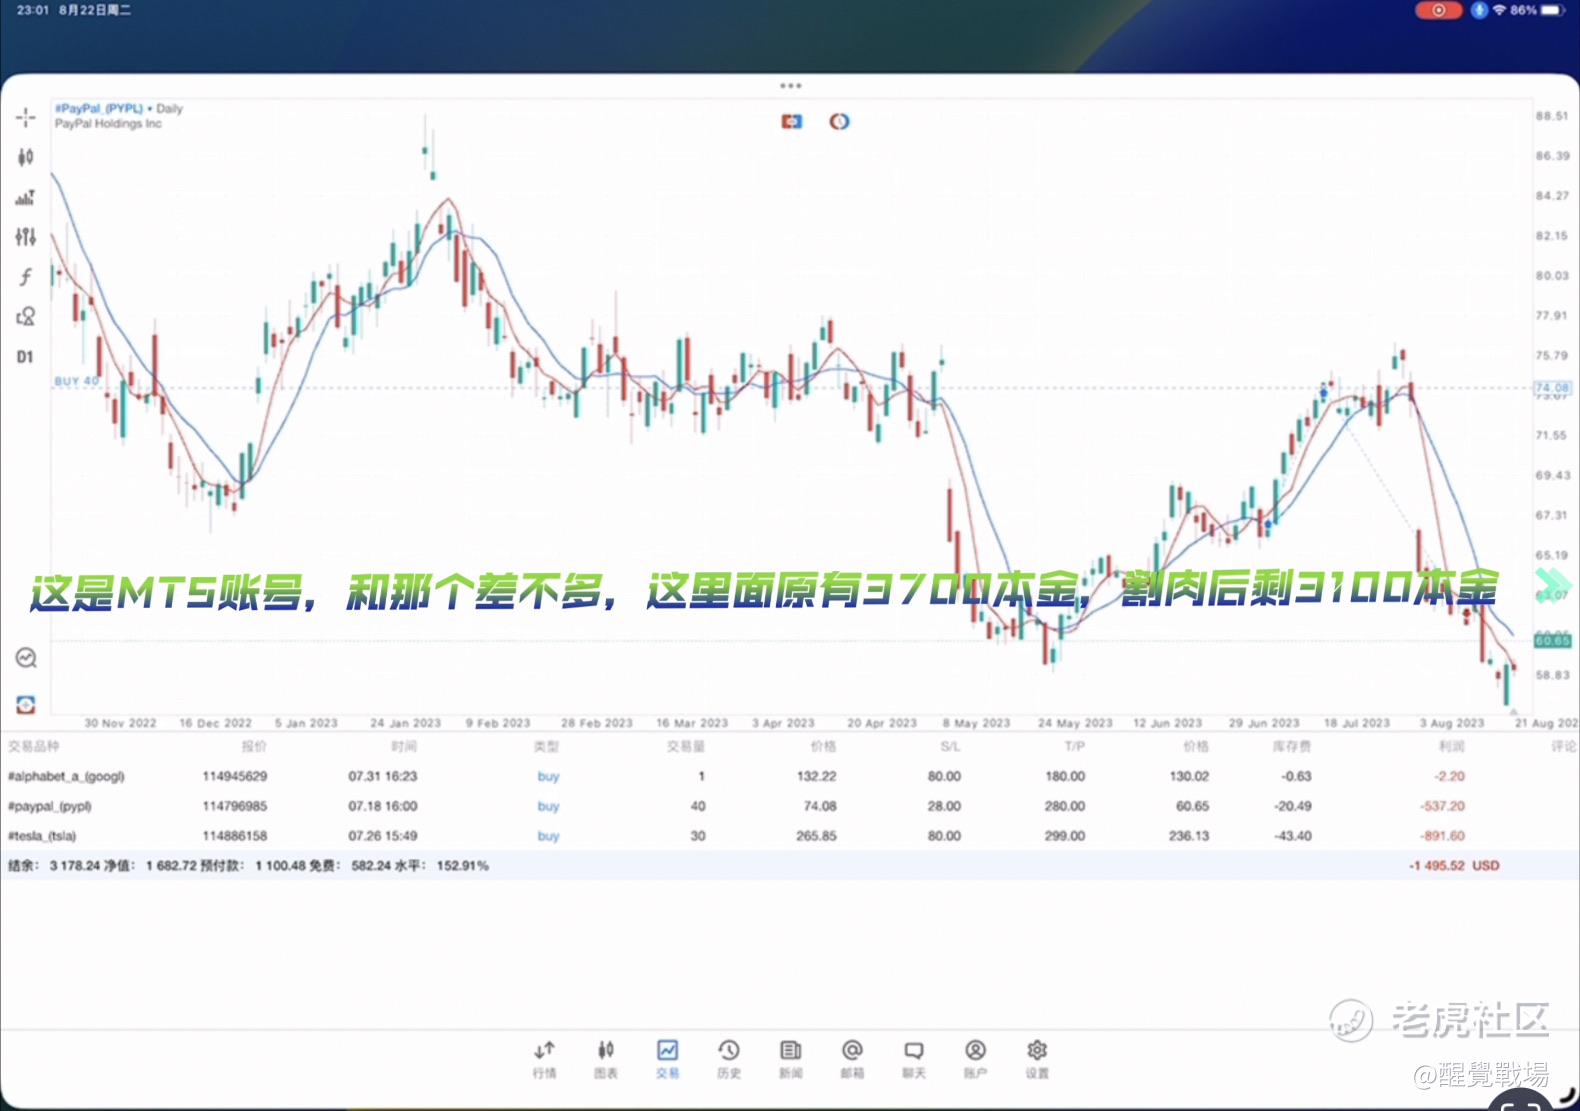Click the -2.20 profit value
Viewport: 1580px width, 1111px height.
click(x=1449, y=776)
